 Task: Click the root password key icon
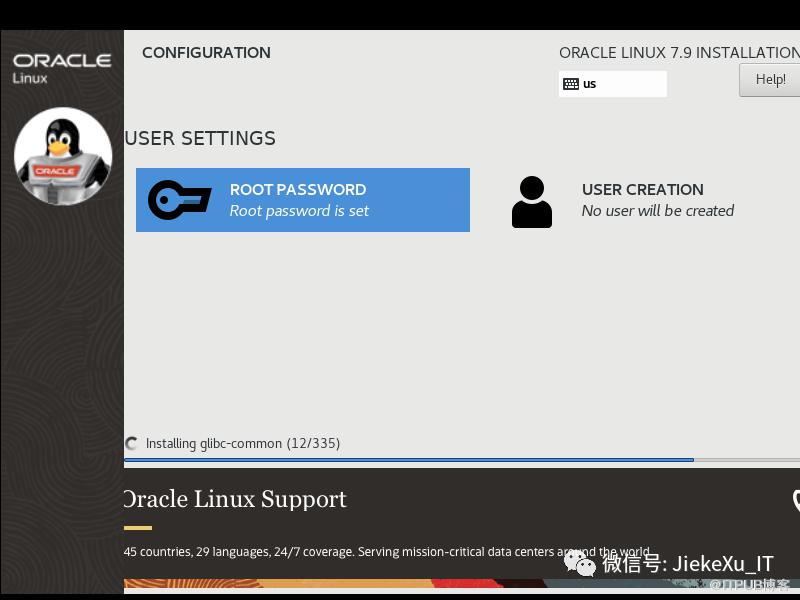pyautogui.click(x=180, y=200)
